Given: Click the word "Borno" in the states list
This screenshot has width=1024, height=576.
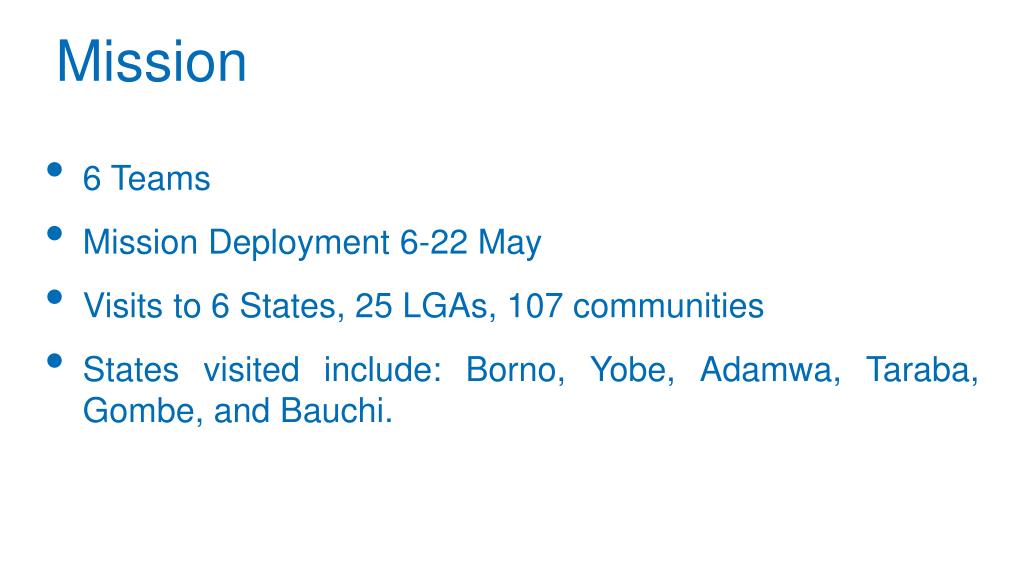Looking at the screenshot, I should tap(515, 370).
